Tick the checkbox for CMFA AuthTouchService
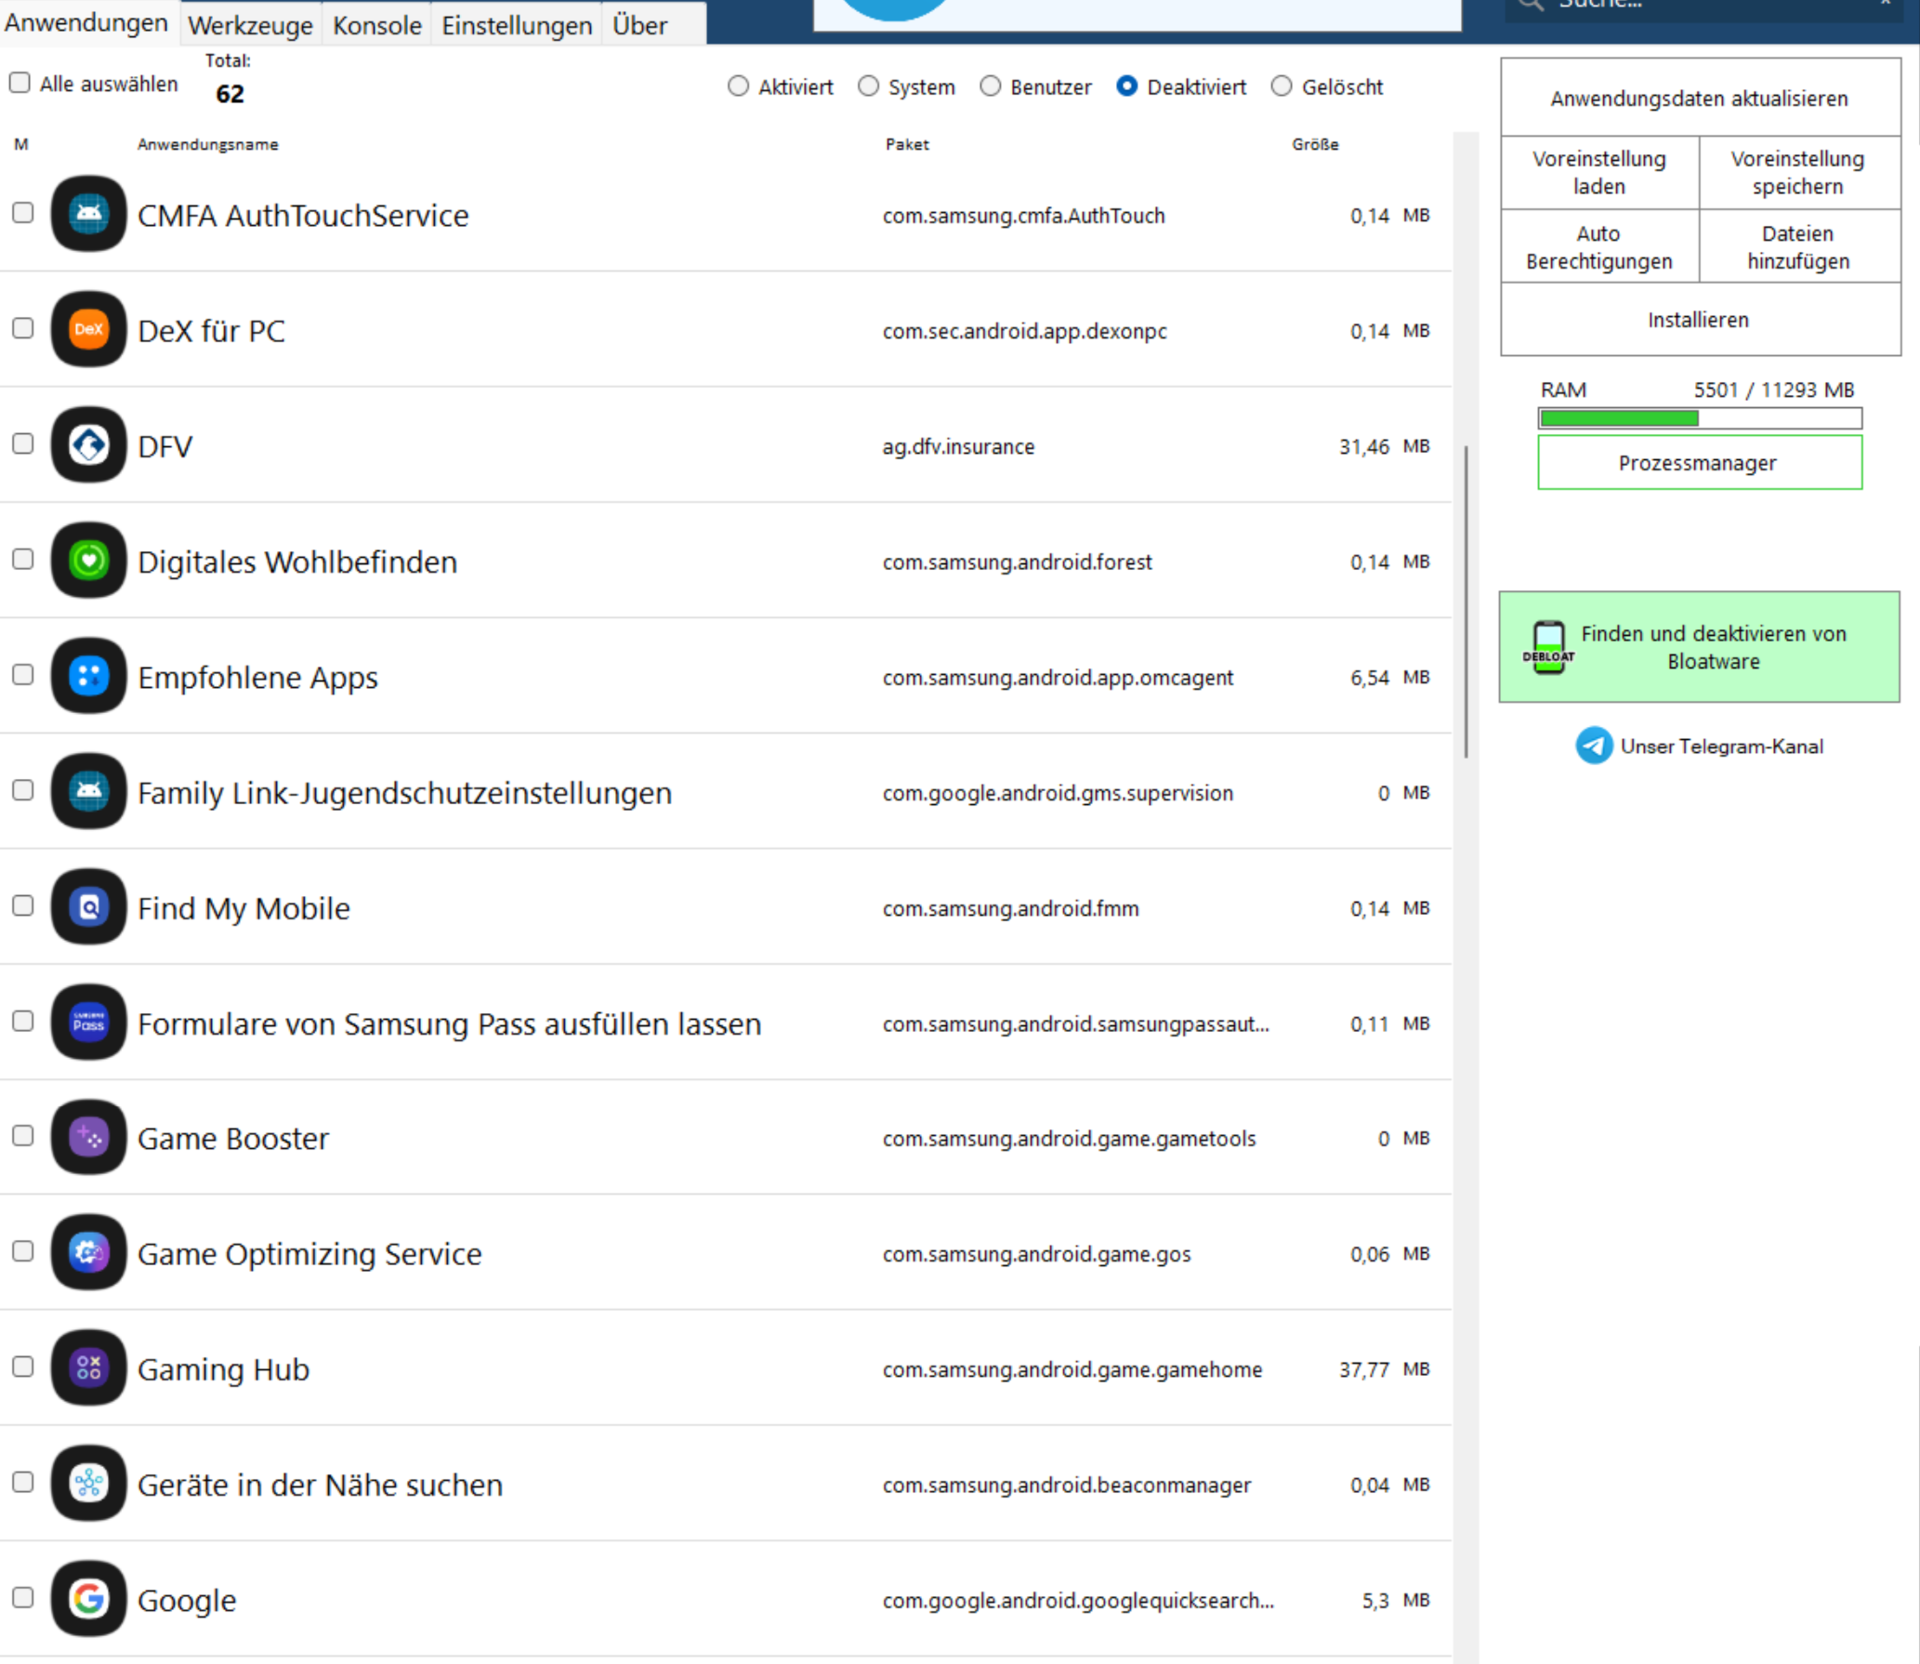Image resolution: width=1920 pixels, height=1664 pixels. pos(23,213)
